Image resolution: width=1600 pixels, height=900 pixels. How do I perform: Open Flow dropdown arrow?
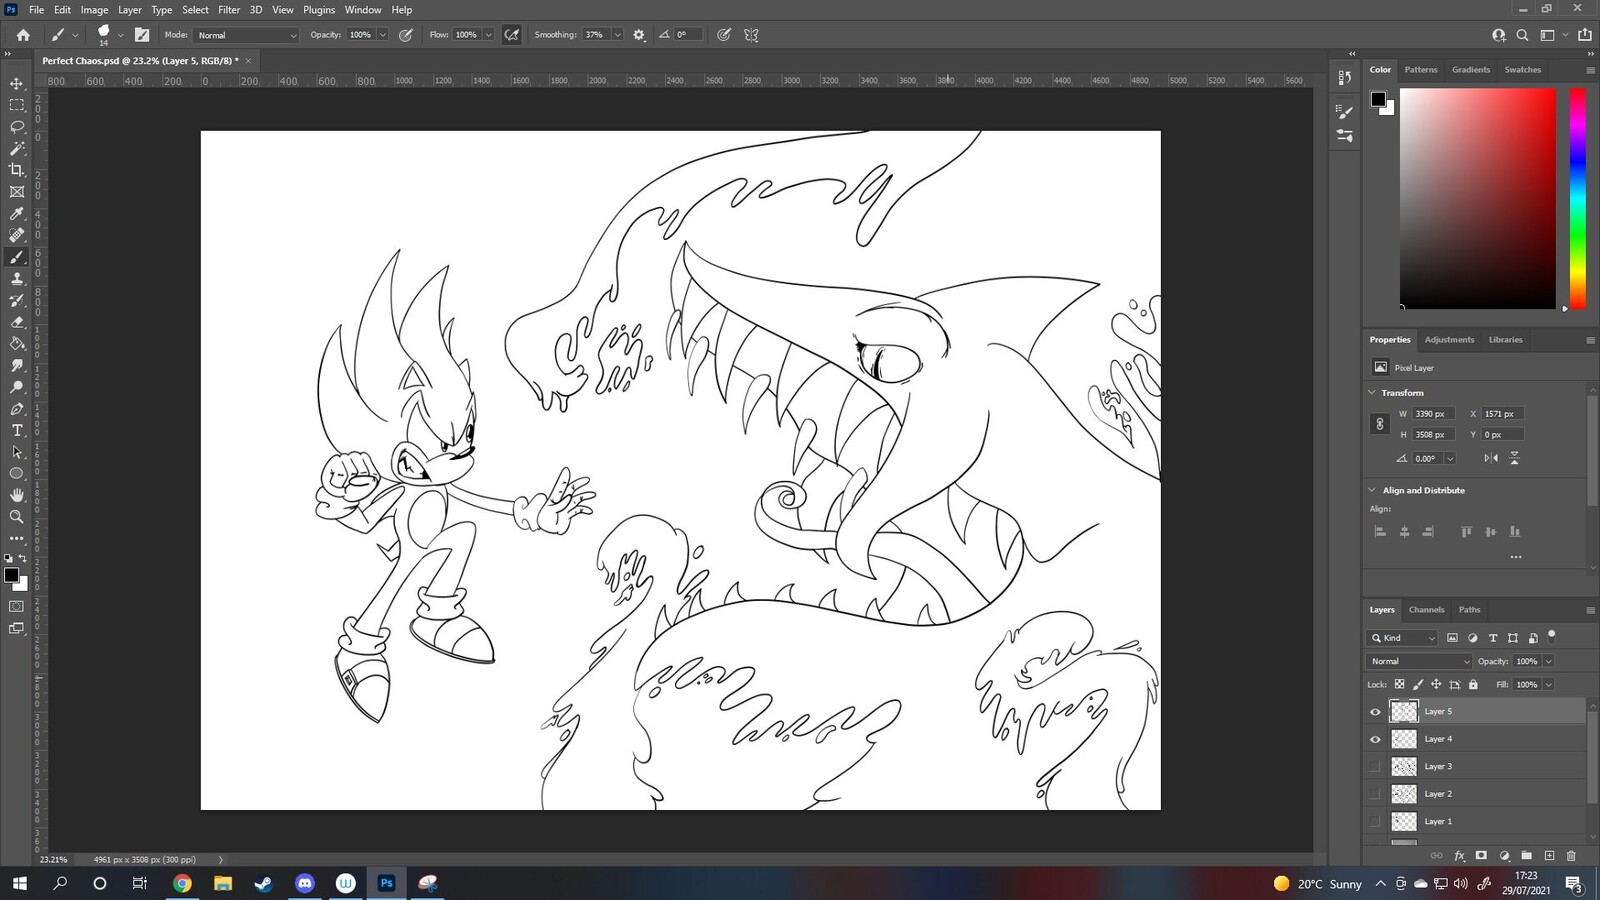coord(488,35)
